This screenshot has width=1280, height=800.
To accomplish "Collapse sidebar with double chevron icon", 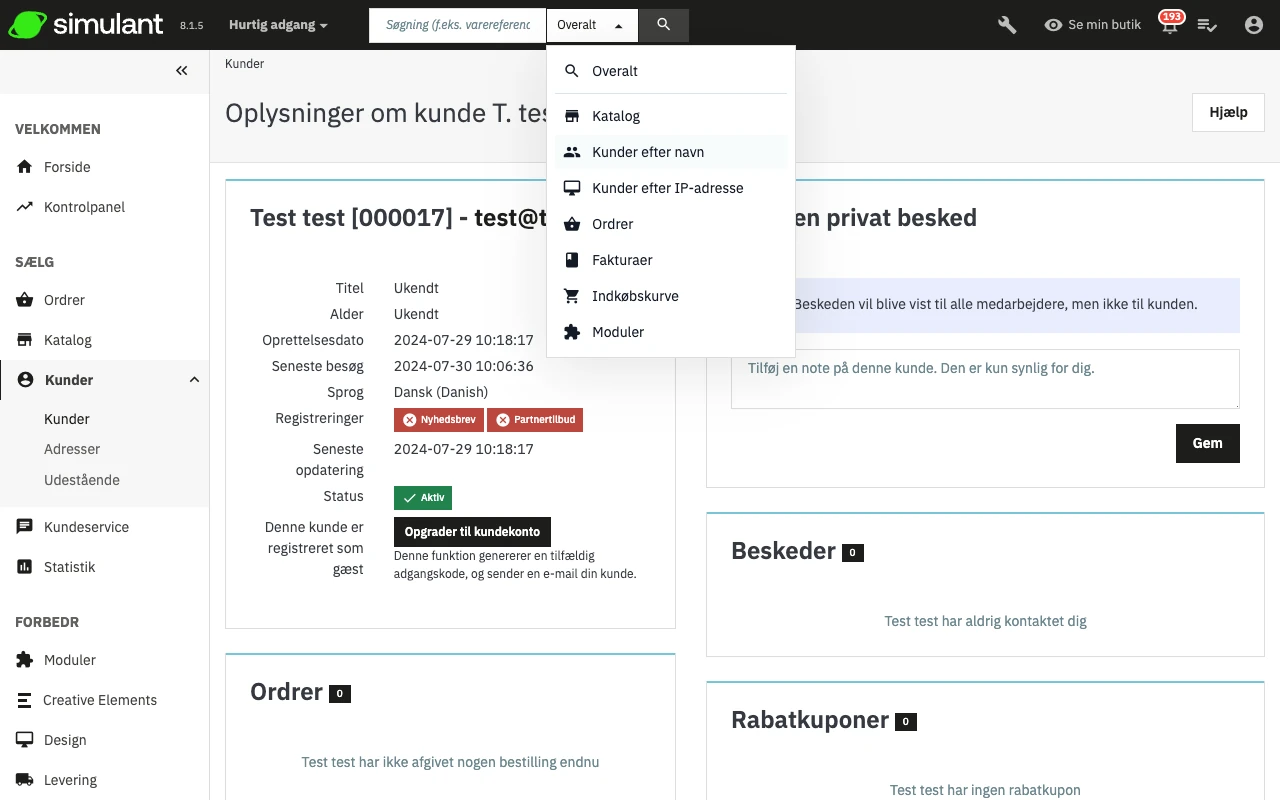I will tap(181, 70).
